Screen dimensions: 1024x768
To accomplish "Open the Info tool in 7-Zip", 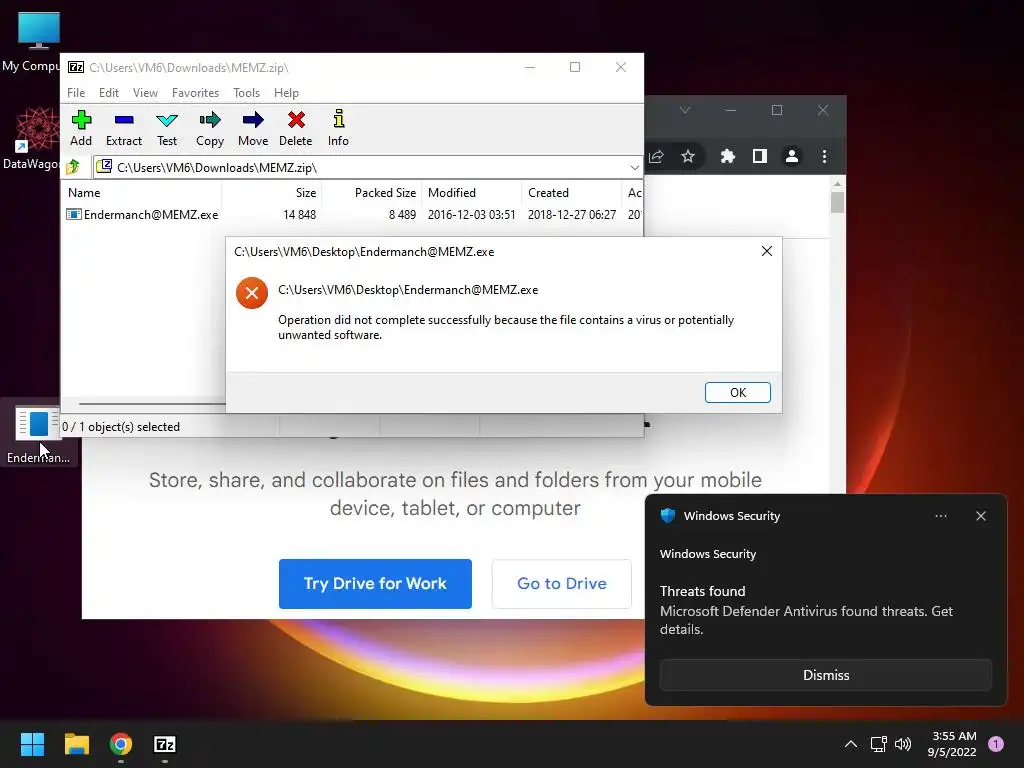I will coord(338,129).
